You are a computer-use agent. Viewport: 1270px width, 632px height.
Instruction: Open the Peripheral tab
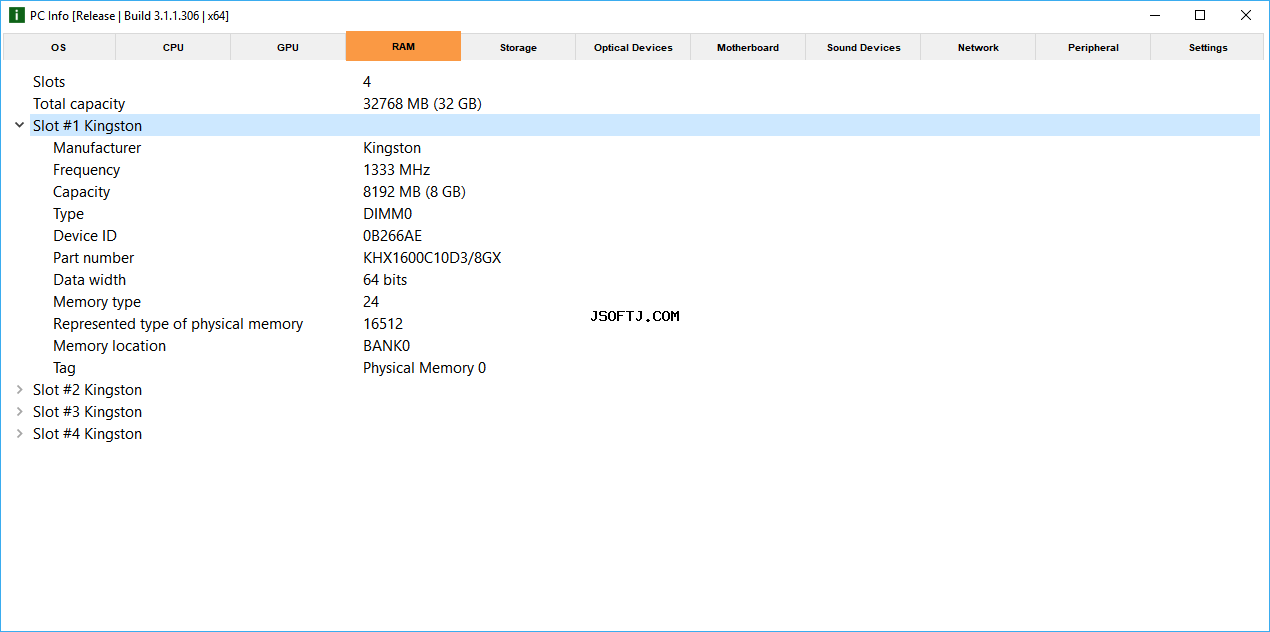coord(1093,47)
